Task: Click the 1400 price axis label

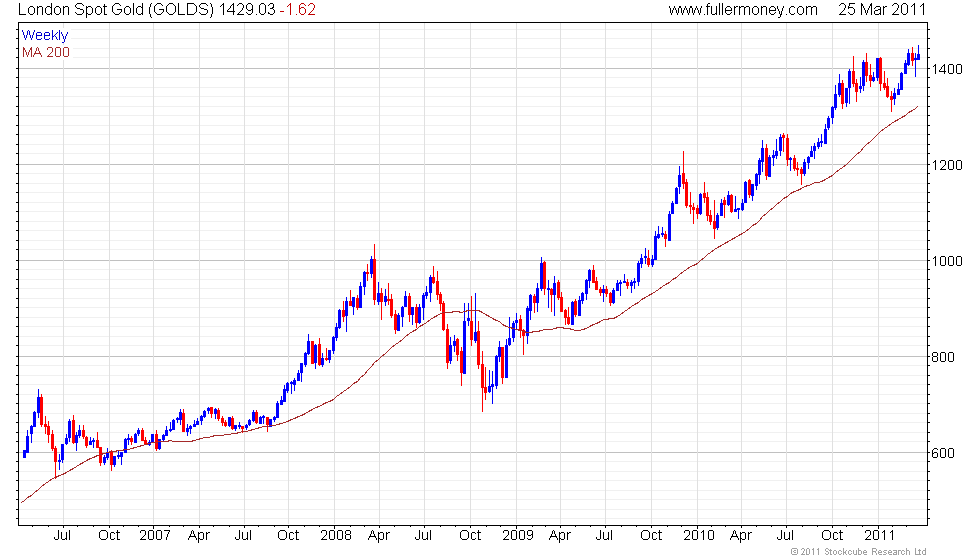Action: coord(947,69)
